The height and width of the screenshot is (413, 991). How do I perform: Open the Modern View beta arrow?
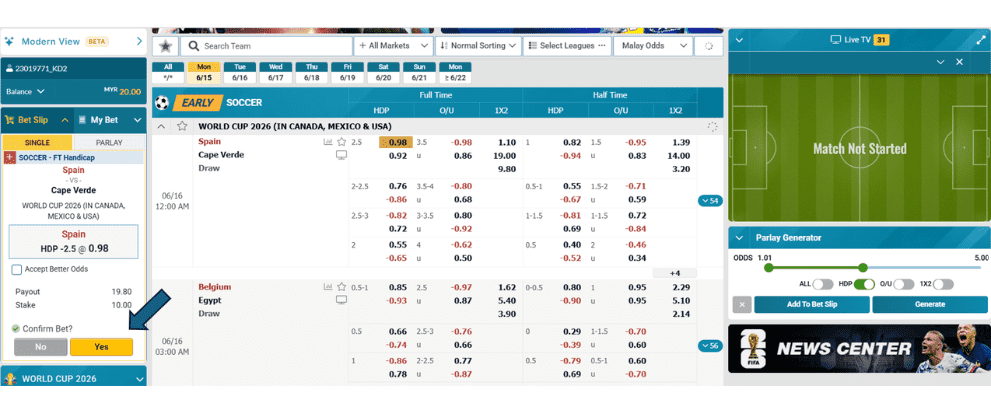click(x=140, y=42)
